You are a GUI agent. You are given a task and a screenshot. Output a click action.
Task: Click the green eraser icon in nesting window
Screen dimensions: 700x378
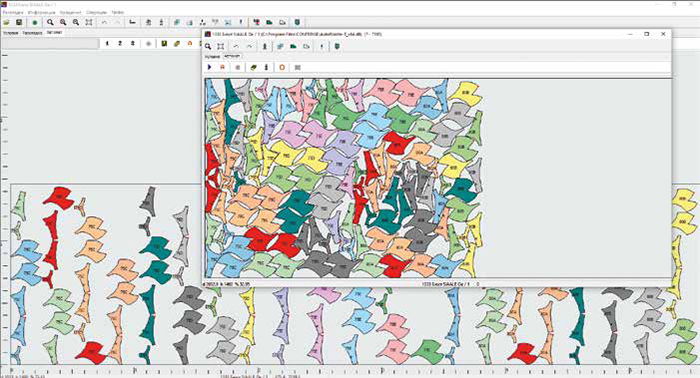(254, 67)
